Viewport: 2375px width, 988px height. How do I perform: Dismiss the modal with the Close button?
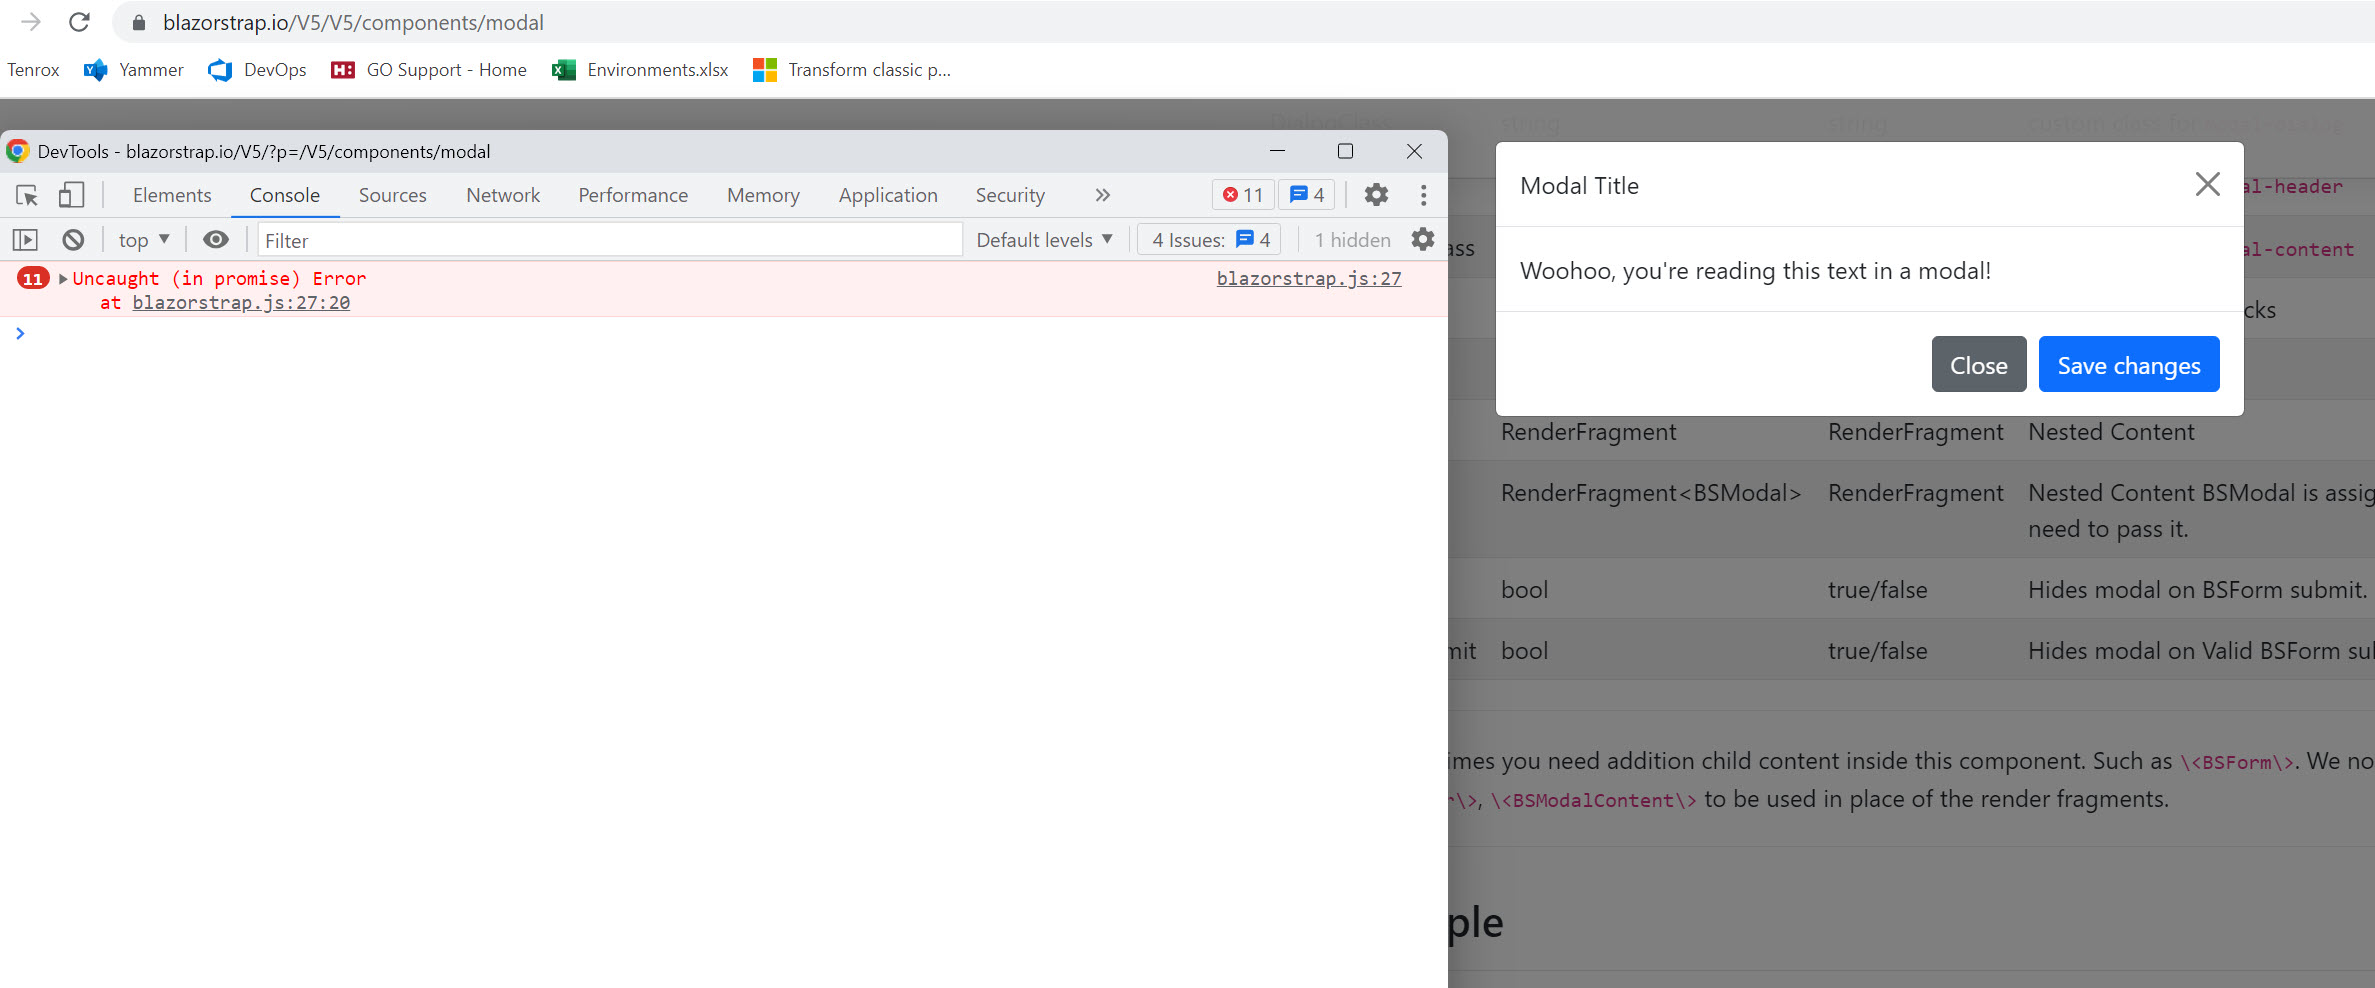tap(1978, 364)
